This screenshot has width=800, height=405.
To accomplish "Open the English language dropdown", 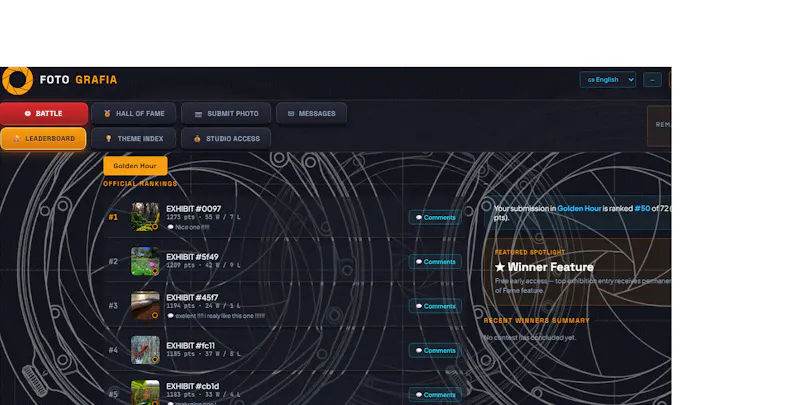I will [608, 80].
